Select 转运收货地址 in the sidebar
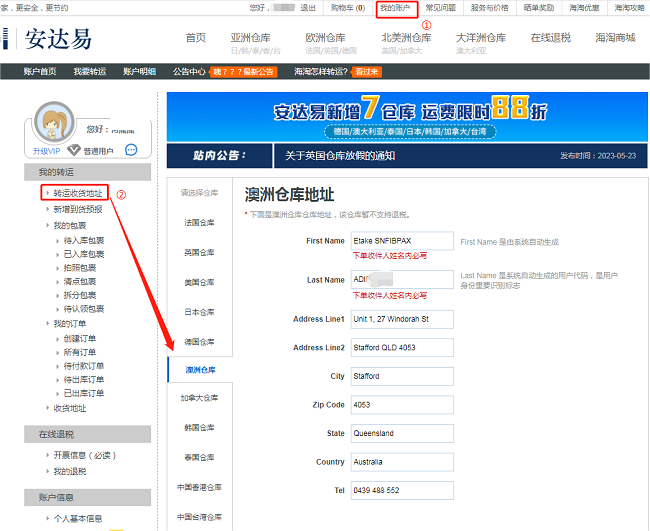 pyautogui.click(x=78, y=193)
